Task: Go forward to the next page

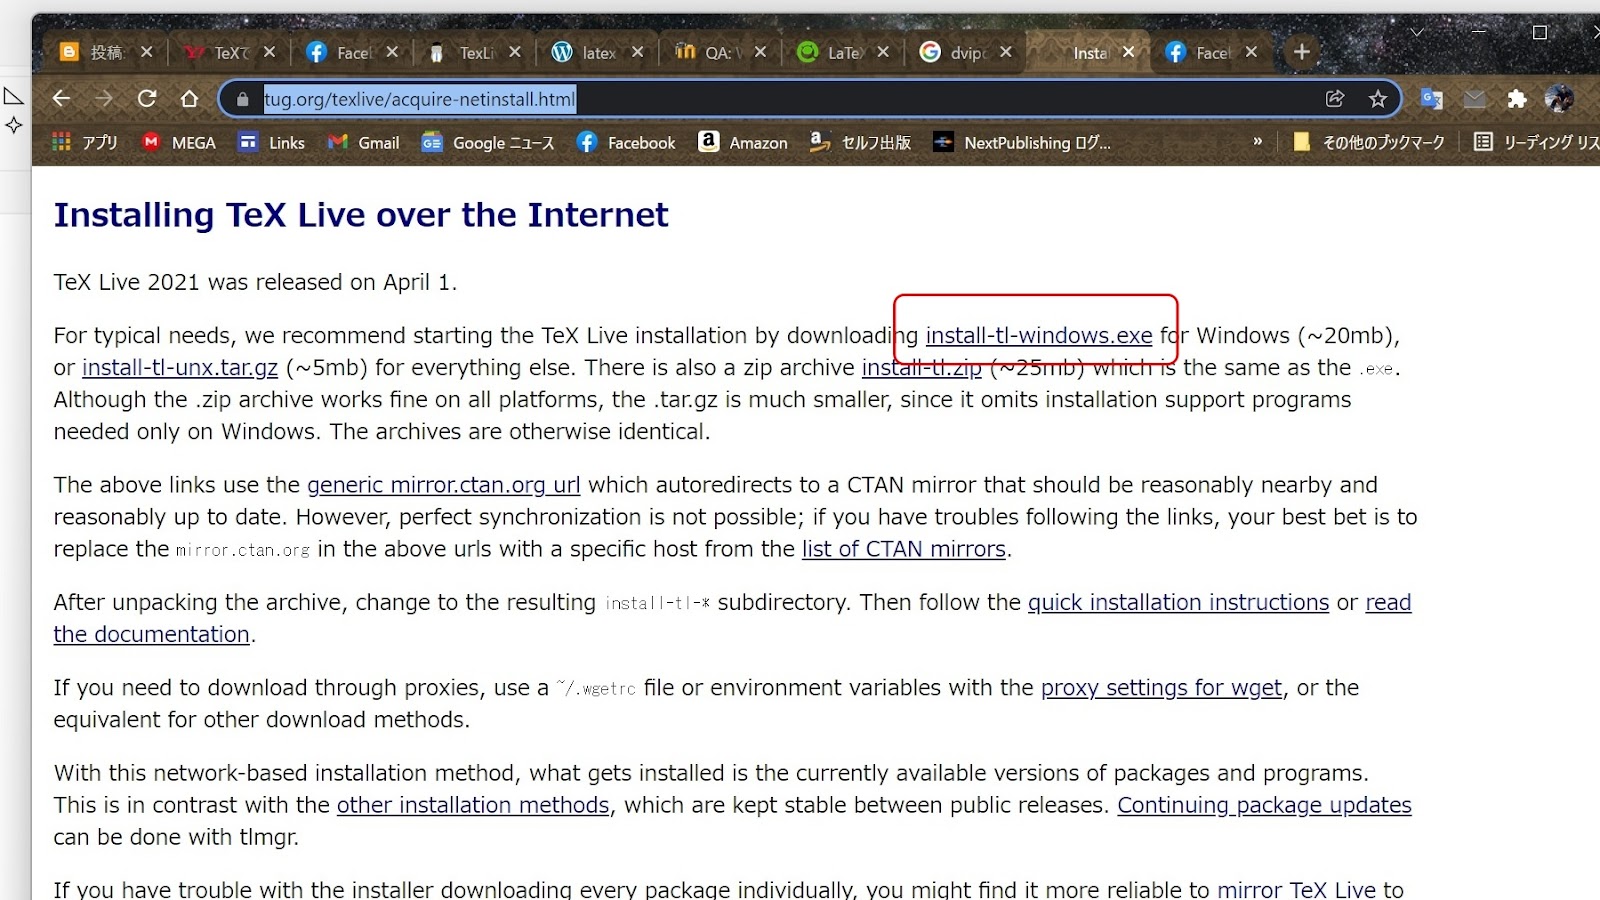Action: (104, 98)
